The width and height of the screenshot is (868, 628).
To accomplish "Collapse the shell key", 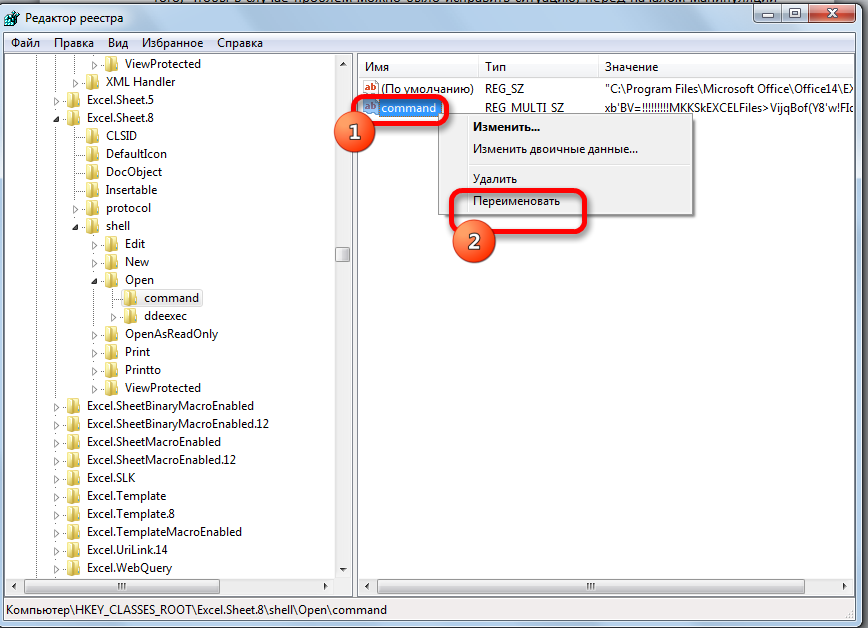I will click(75, 227).
